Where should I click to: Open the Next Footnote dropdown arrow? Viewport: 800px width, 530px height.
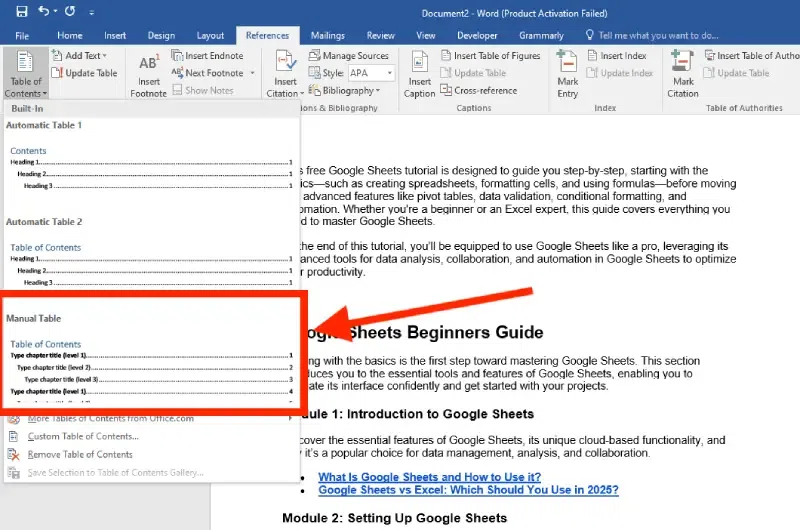pos(252,73)
